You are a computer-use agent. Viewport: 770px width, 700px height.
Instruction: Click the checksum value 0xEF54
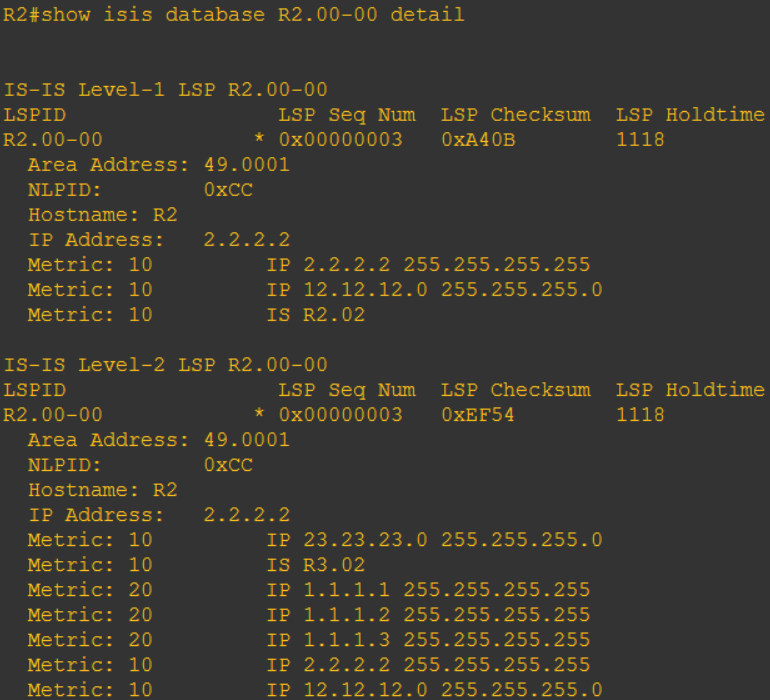(478, 415)
